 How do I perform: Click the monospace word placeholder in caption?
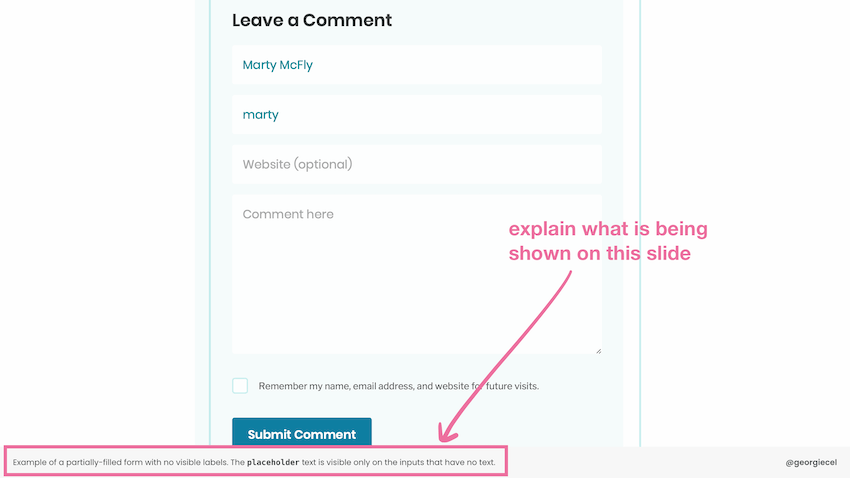pos(273,462)
